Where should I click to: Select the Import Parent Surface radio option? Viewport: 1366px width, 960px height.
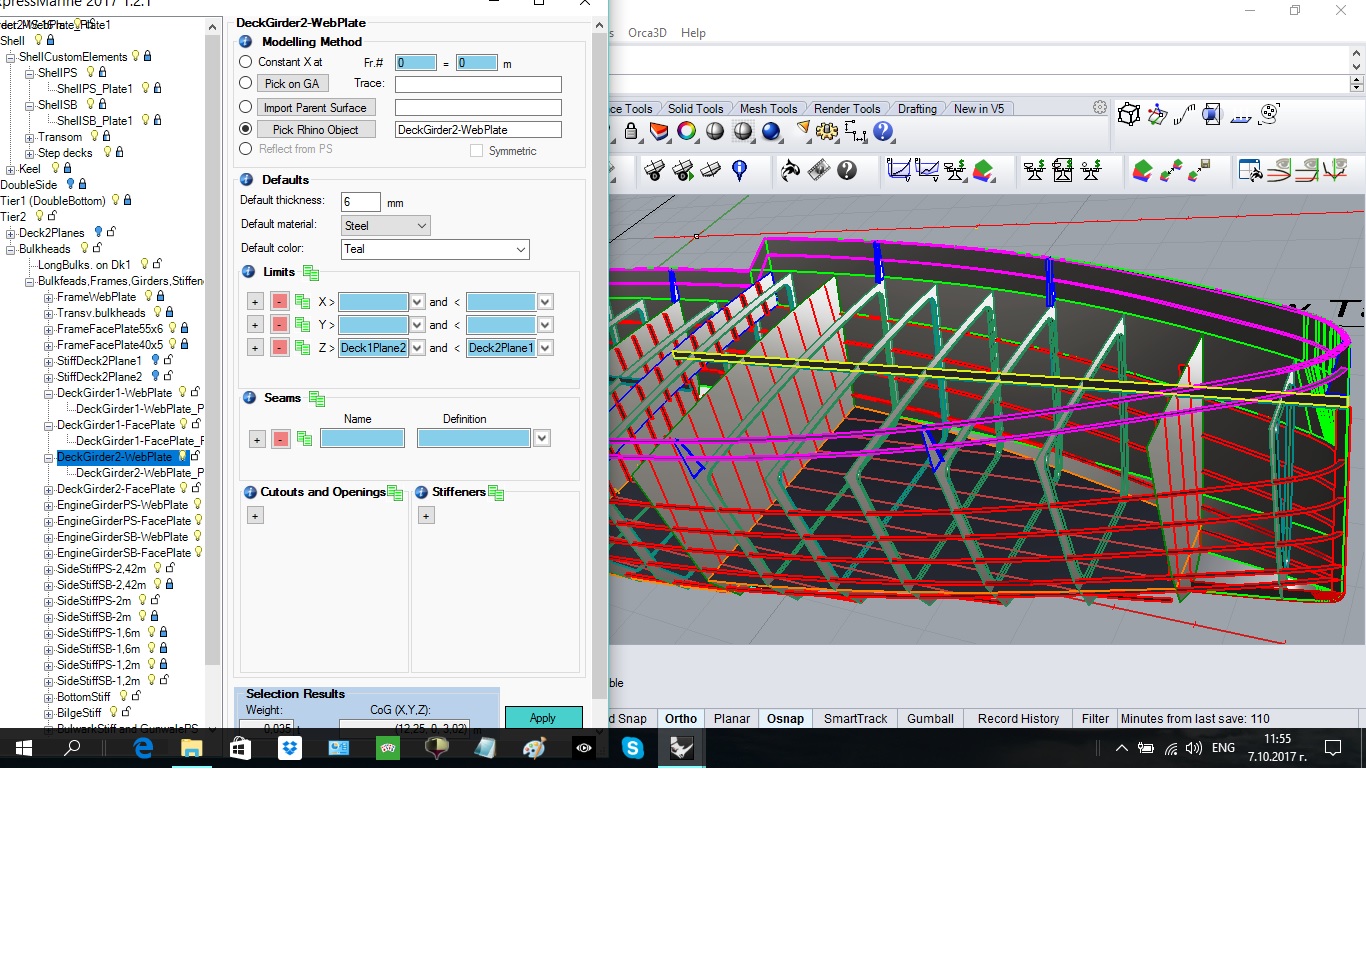click(246, 107)
